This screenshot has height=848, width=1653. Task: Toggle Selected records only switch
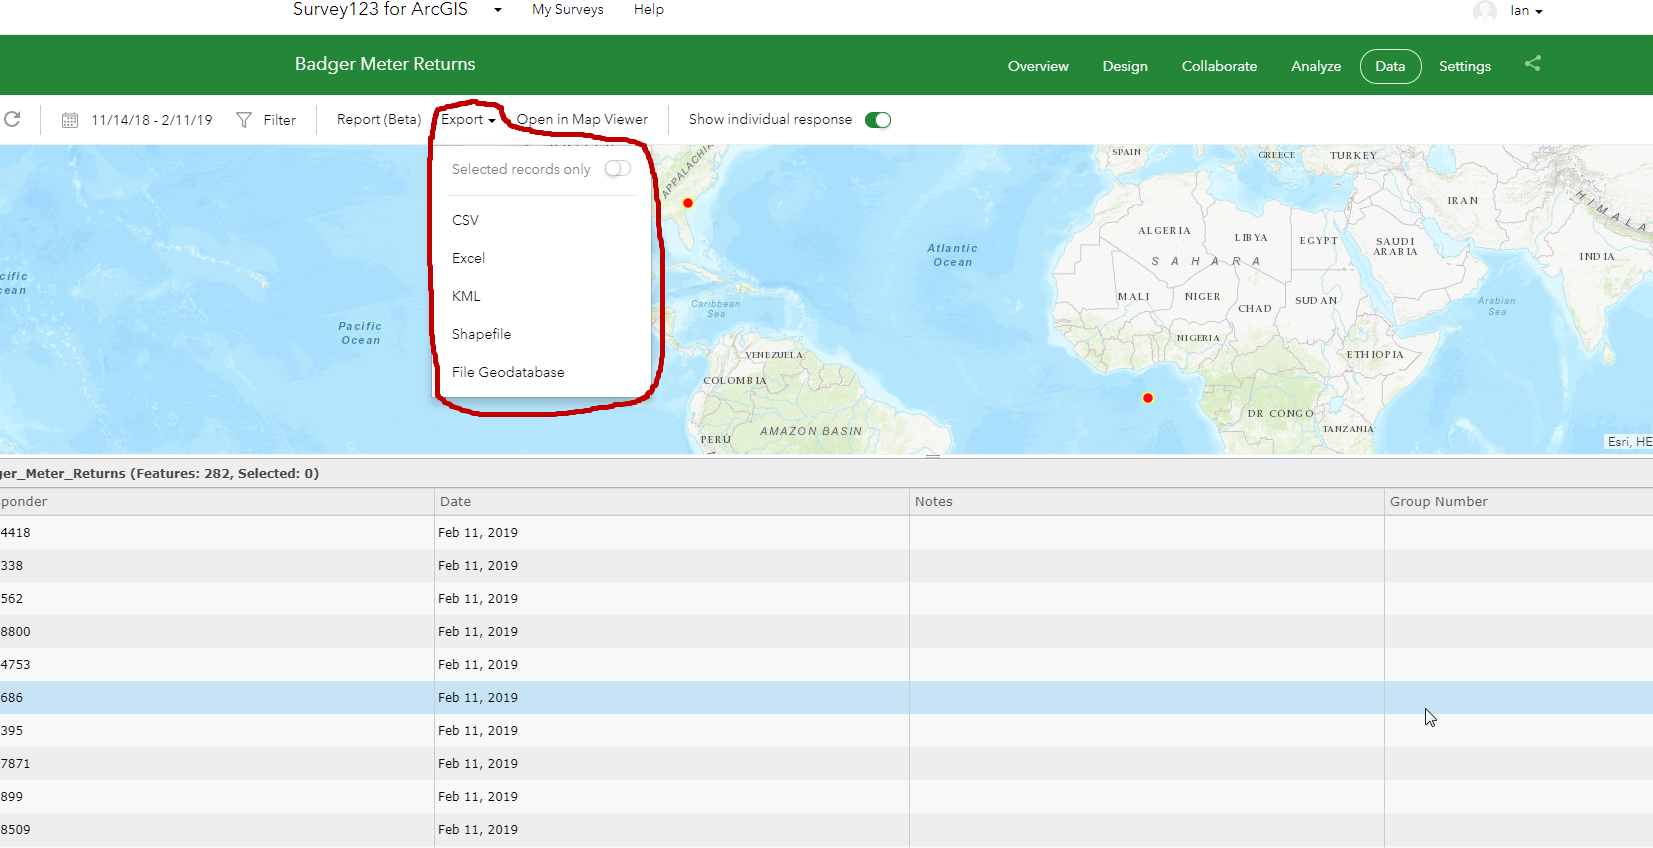pos(618,169)
